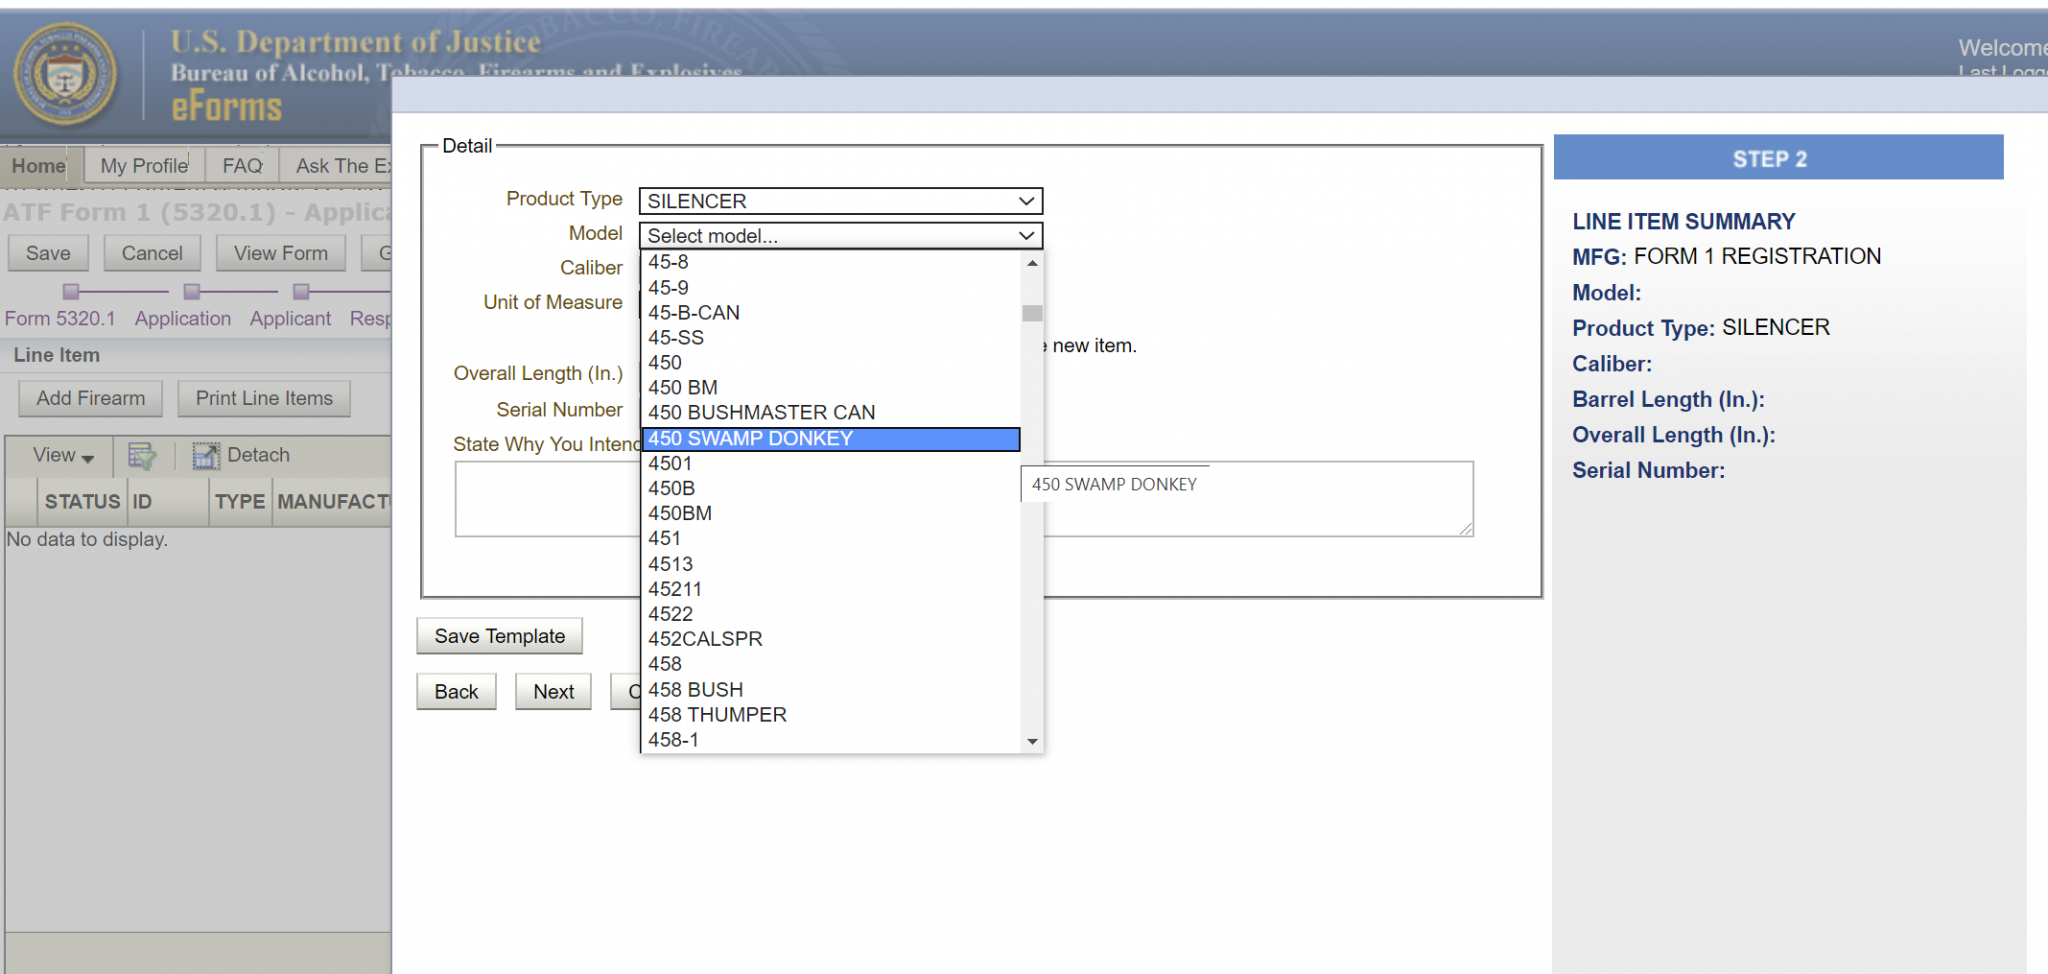The width and height of the screenshot is (2048, 974).
Task: Open the Product Type SILENCER dropdown
Action: pyautogui.click(x=841, y=201)
